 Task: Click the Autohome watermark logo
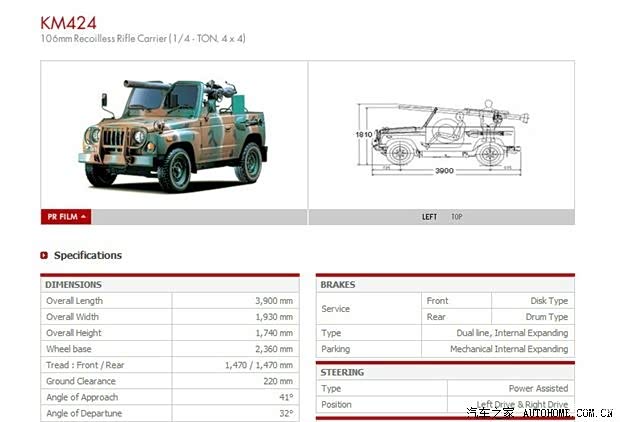click(540, 410)
